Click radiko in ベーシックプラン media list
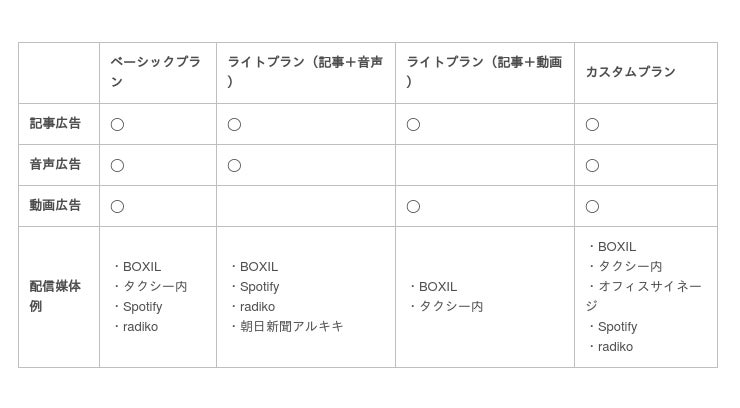740x408 pixels. coord(140,327)
